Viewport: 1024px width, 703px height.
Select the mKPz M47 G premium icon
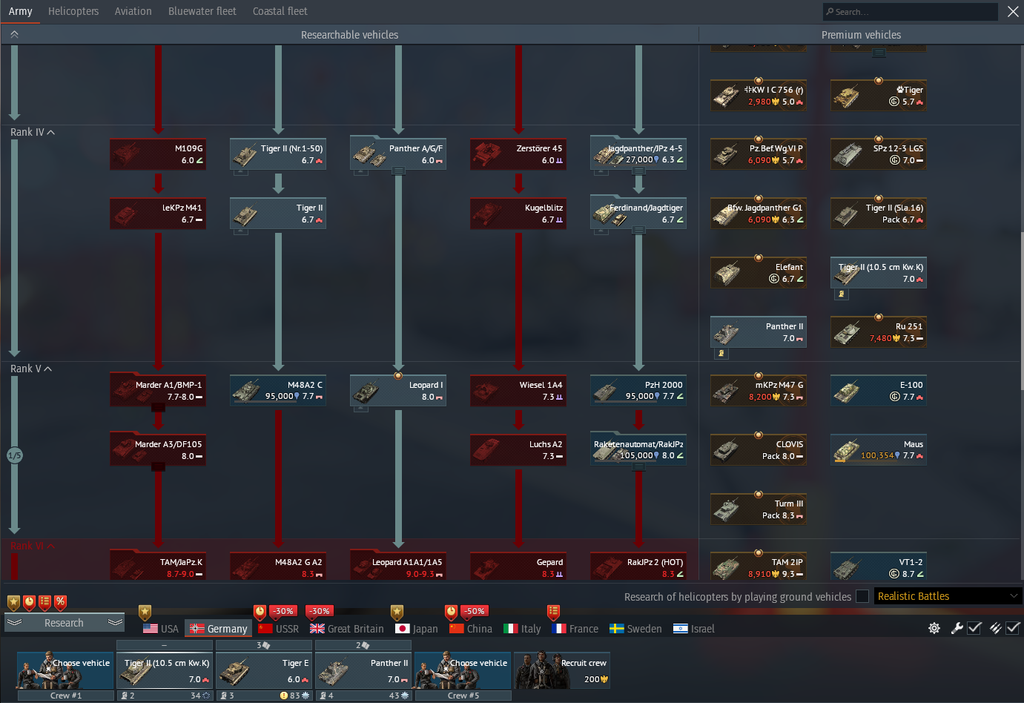758,391
